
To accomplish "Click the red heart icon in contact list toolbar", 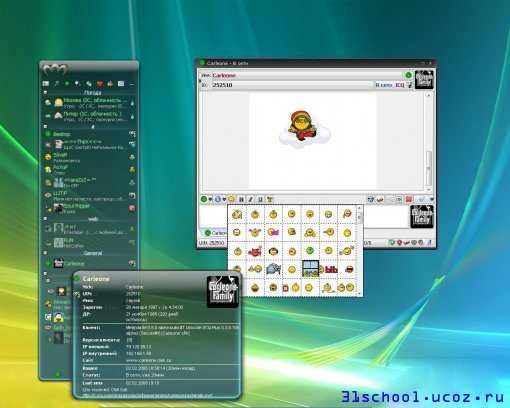I will (99, 84).
